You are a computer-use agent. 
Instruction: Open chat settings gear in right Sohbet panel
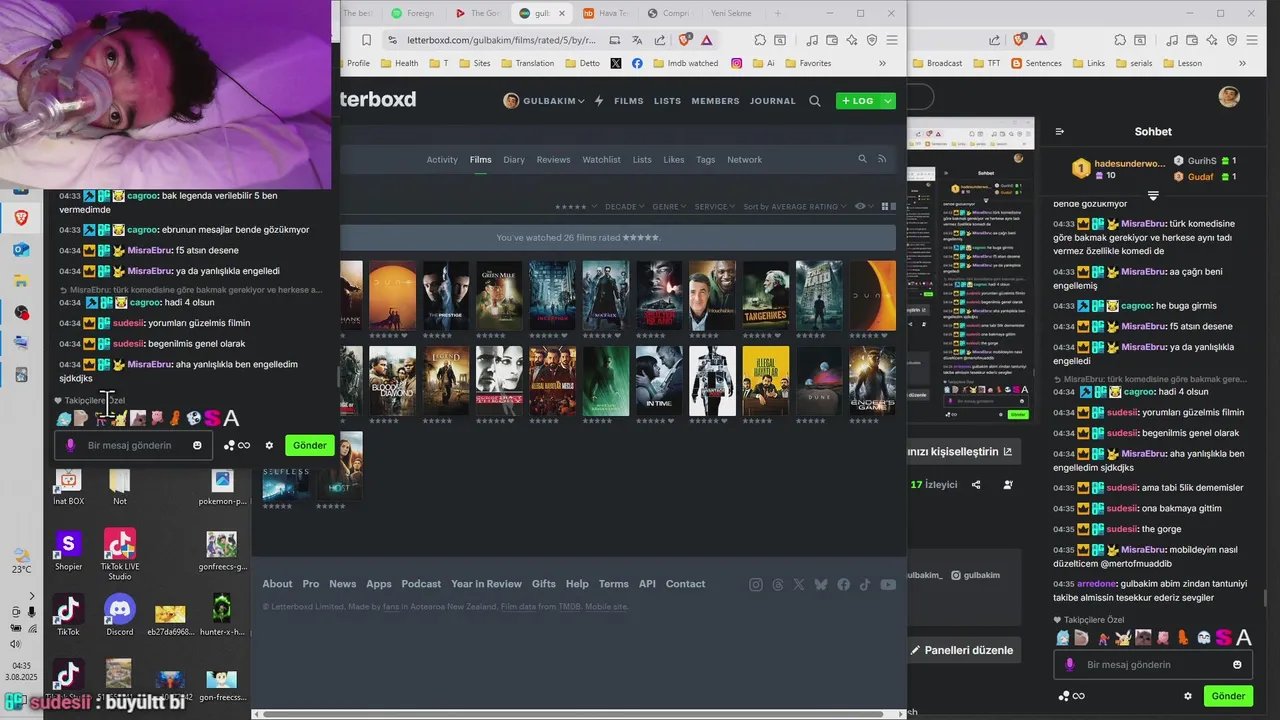tap(1188, 696)
